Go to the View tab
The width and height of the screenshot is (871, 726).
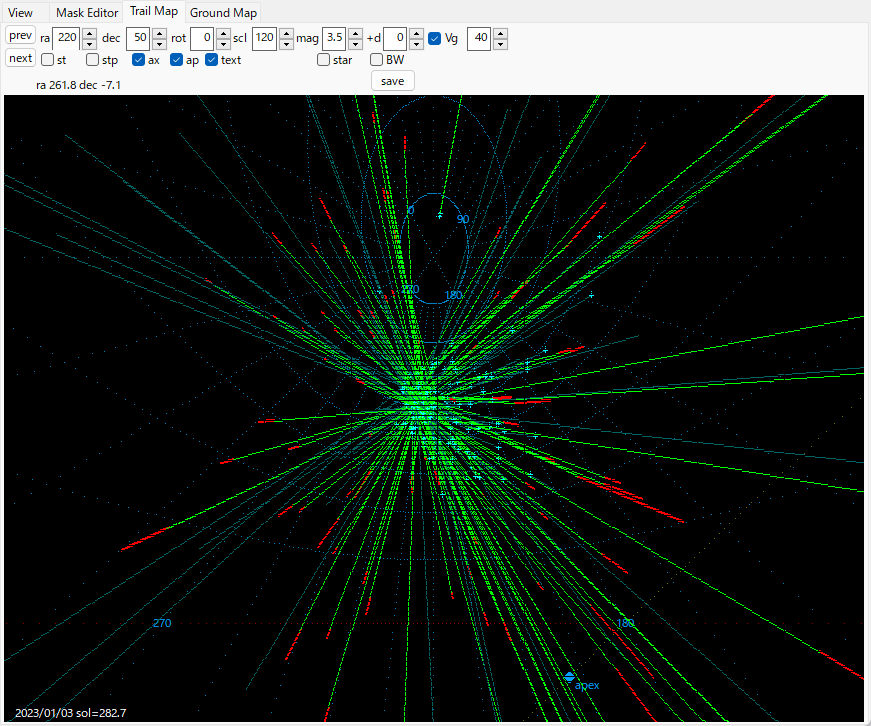coord(20,13)
